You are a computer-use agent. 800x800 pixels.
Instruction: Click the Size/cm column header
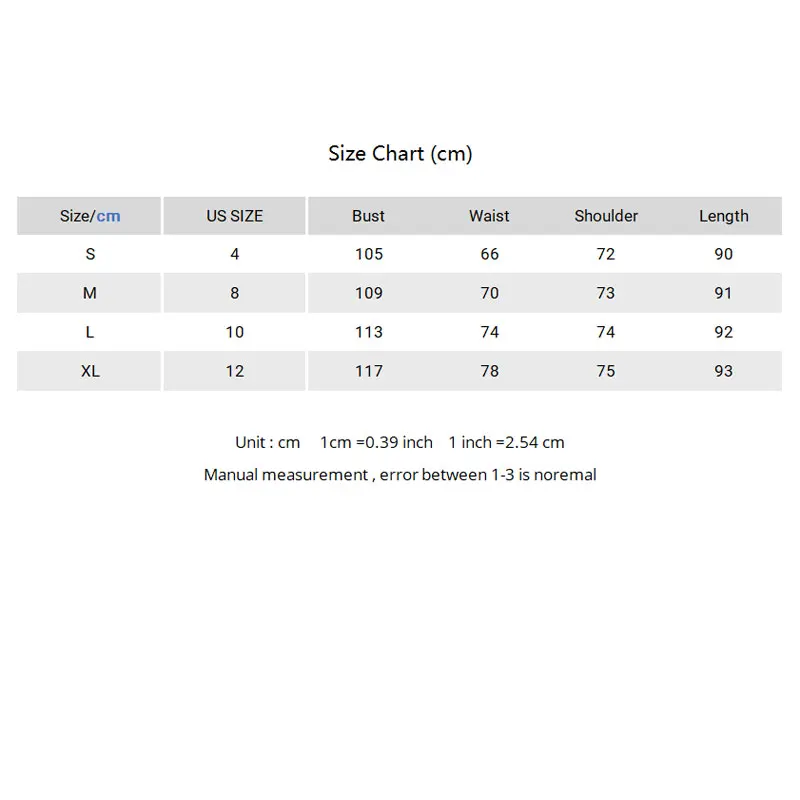[90, 216]
